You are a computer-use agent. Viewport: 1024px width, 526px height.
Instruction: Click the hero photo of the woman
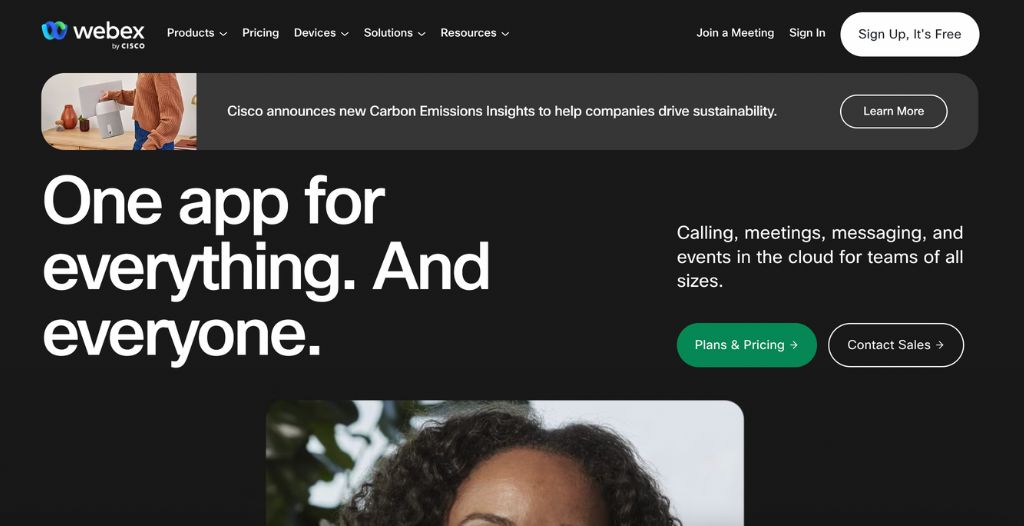504,465
